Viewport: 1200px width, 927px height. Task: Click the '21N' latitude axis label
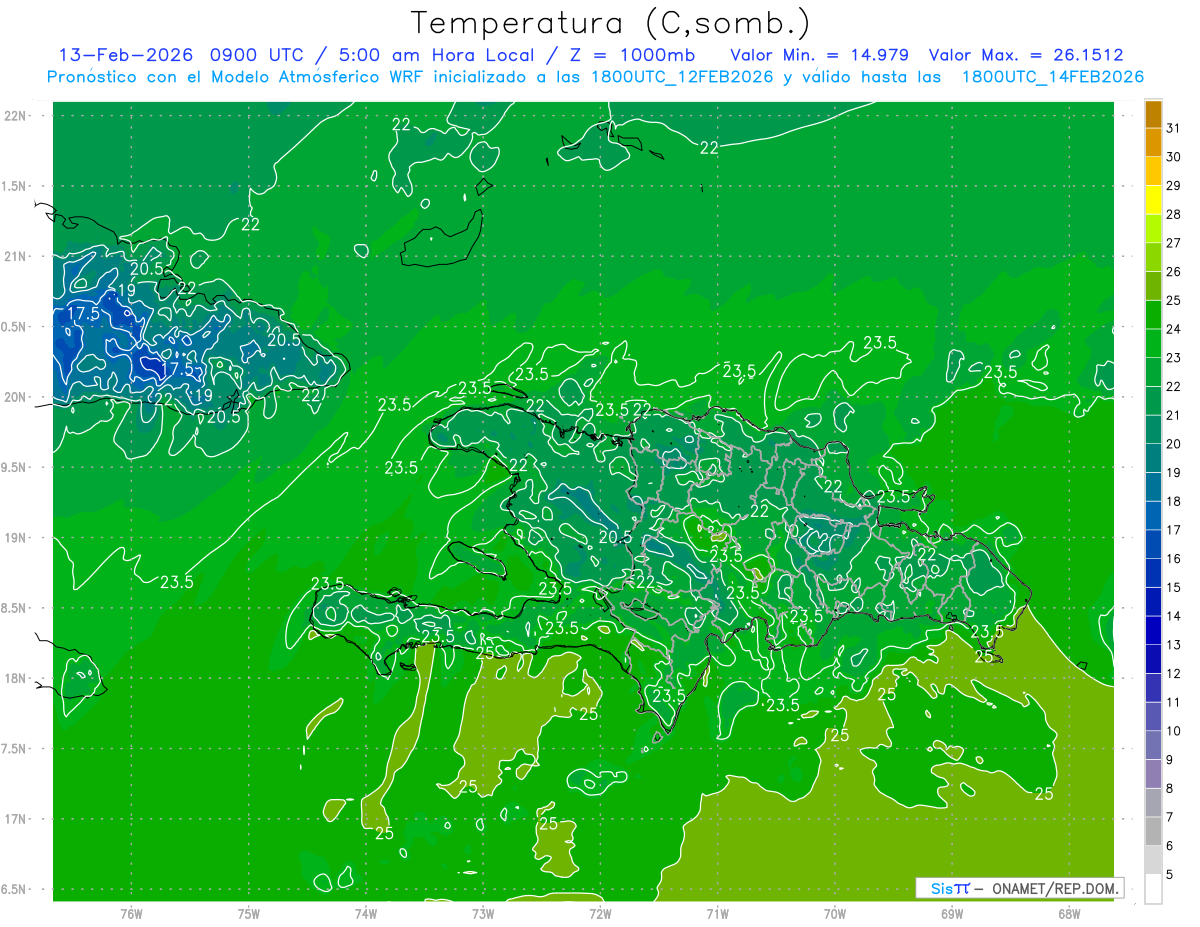(x=15, y=256)
